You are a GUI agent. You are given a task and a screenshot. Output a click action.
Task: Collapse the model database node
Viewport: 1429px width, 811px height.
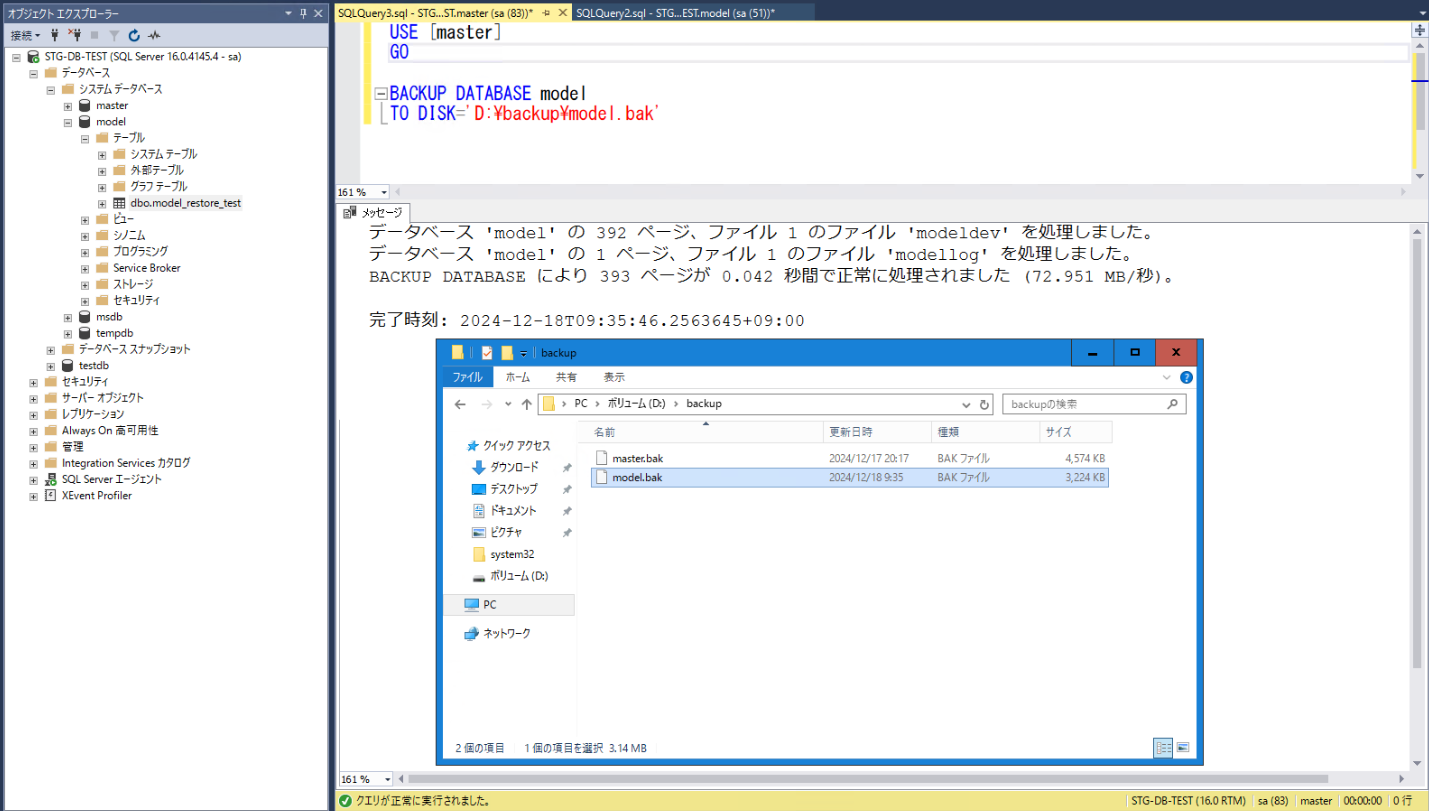pyautogui.click(x=68, y=122)
